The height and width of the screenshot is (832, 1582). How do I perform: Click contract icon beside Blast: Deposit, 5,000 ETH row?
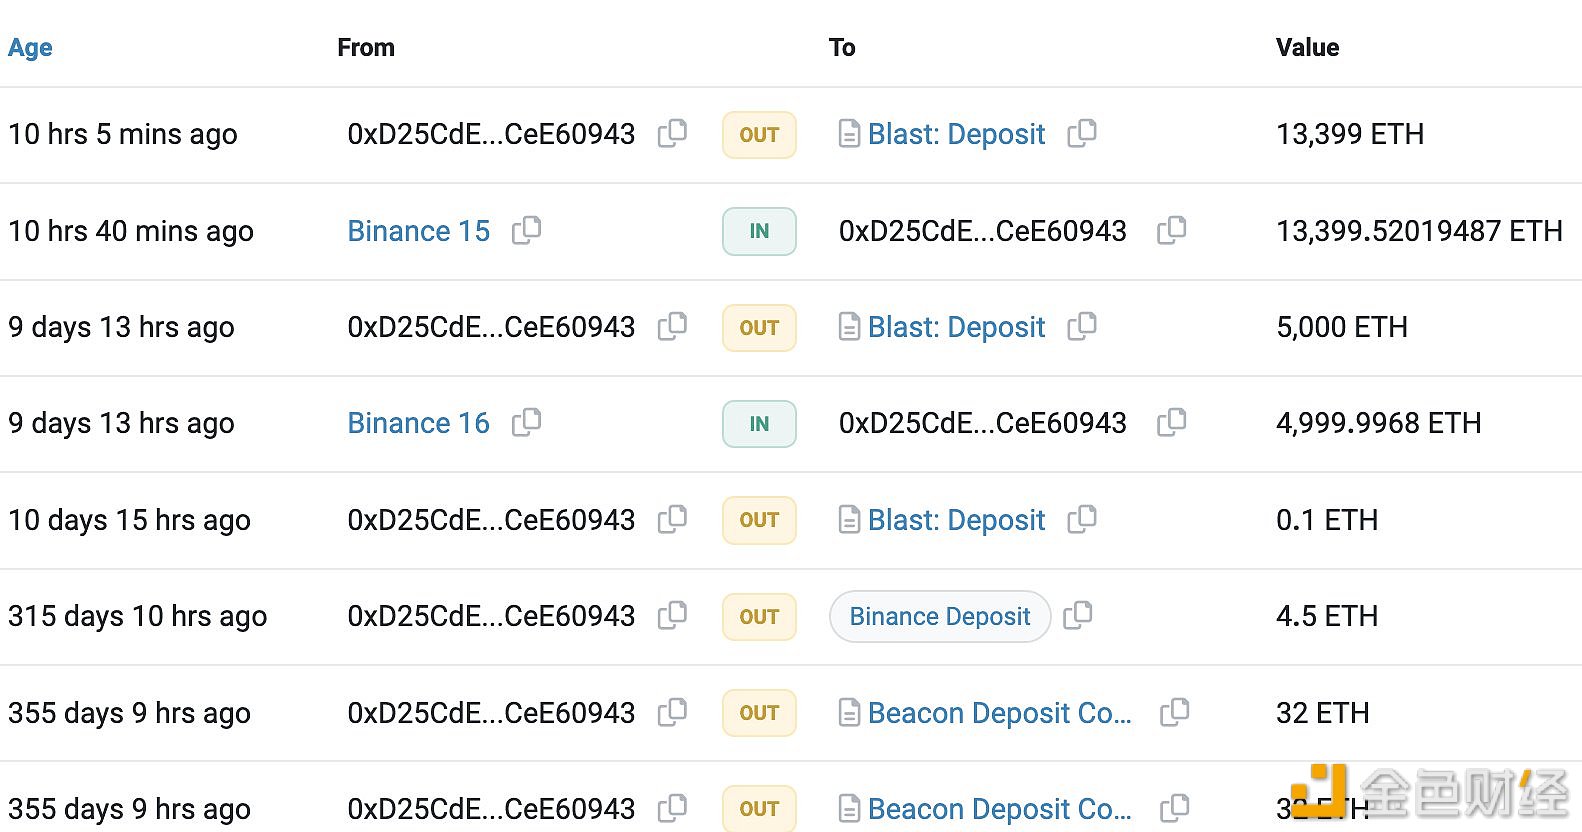(x=849, y=327)
